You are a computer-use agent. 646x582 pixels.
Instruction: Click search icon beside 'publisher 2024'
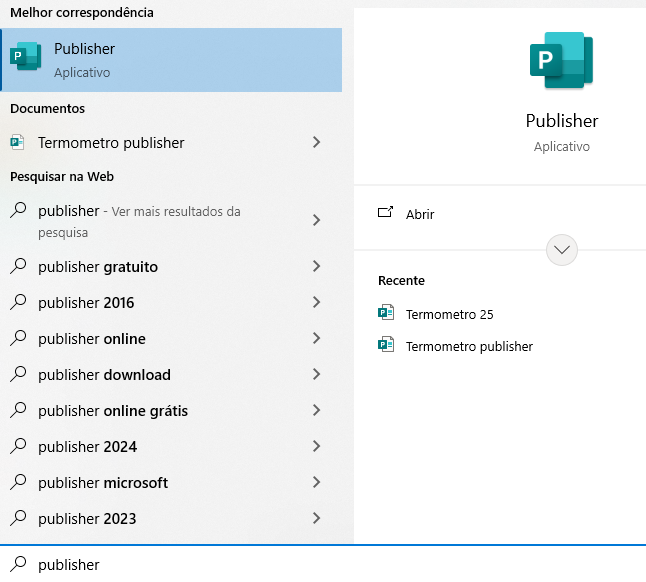coord(18,446)
